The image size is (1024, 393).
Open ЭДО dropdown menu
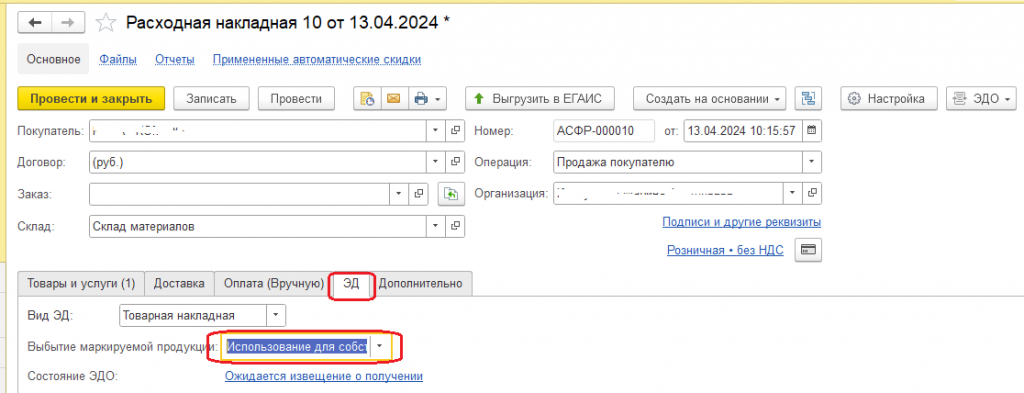click(x=982, y=99)
